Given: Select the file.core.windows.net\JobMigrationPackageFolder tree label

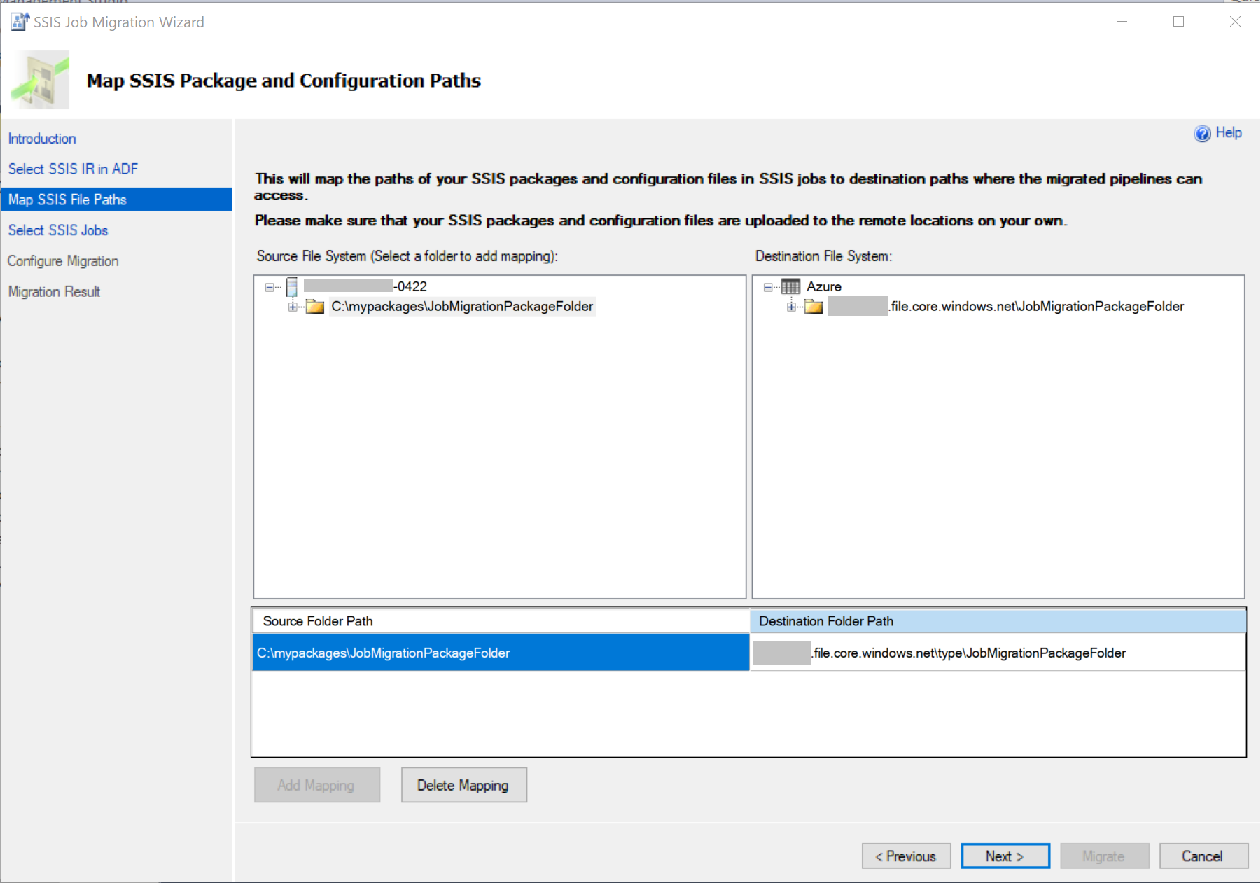Looking at the screenshot, I should point(1006,307).
